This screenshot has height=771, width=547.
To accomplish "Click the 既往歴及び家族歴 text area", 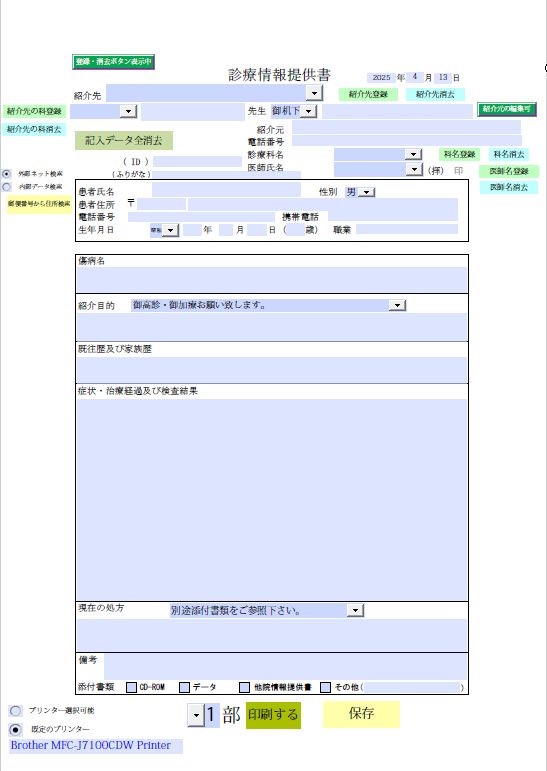I will click(272, 370).
